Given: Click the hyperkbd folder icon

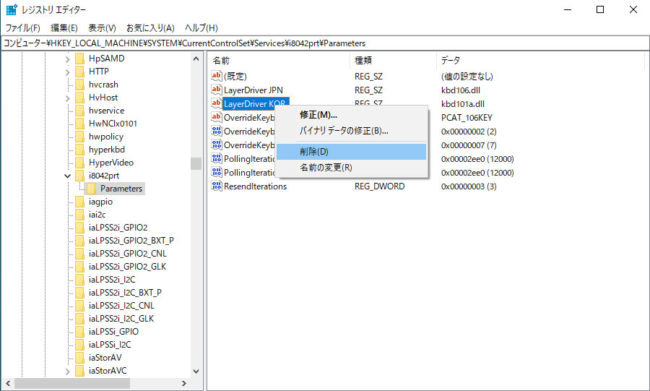Looking at the screenshot, I should click(80, 150).
